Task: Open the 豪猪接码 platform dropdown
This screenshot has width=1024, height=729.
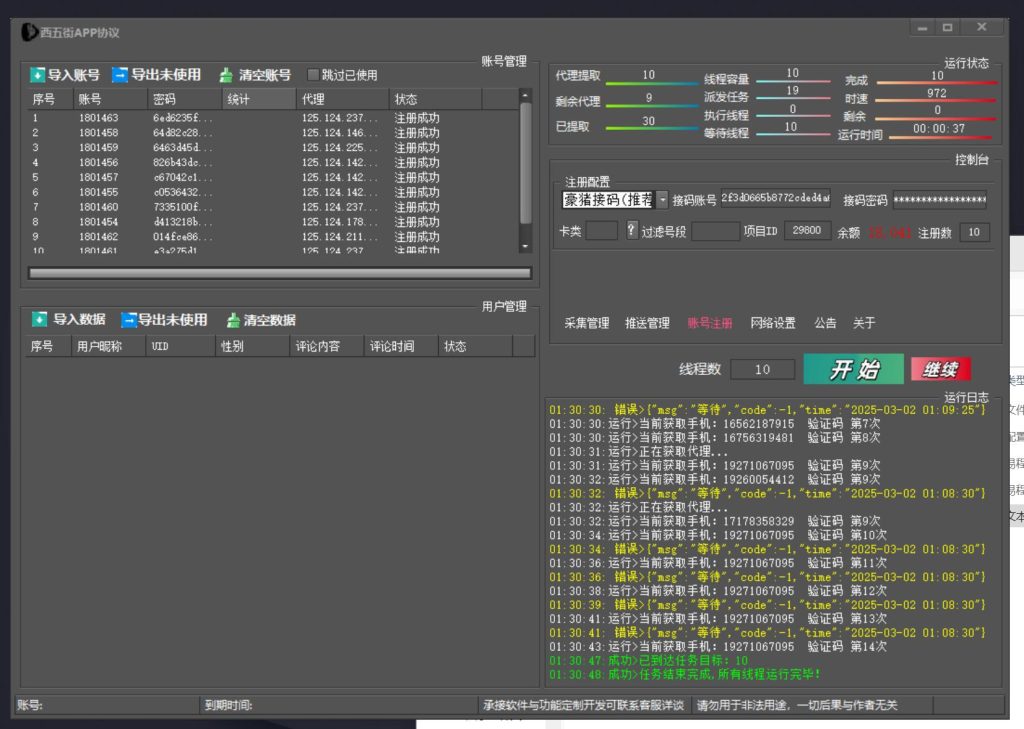Action: 662,200
